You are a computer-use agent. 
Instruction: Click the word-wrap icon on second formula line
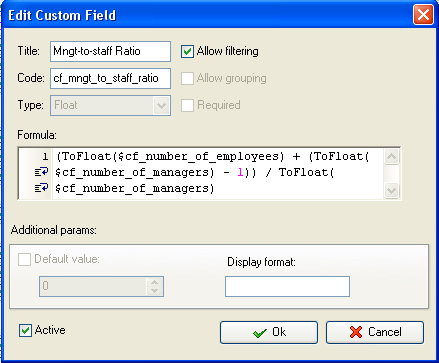point(42,172)
